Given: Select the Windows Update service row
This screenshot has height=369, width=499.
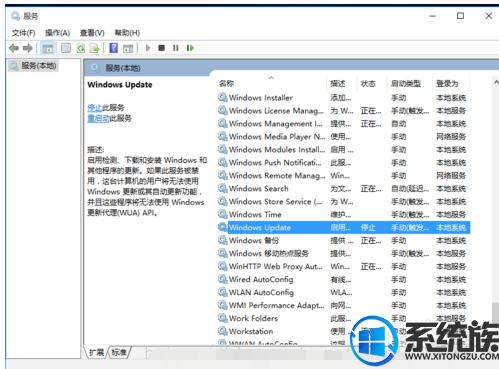Looking at the screenshot, I should [343, 228].
